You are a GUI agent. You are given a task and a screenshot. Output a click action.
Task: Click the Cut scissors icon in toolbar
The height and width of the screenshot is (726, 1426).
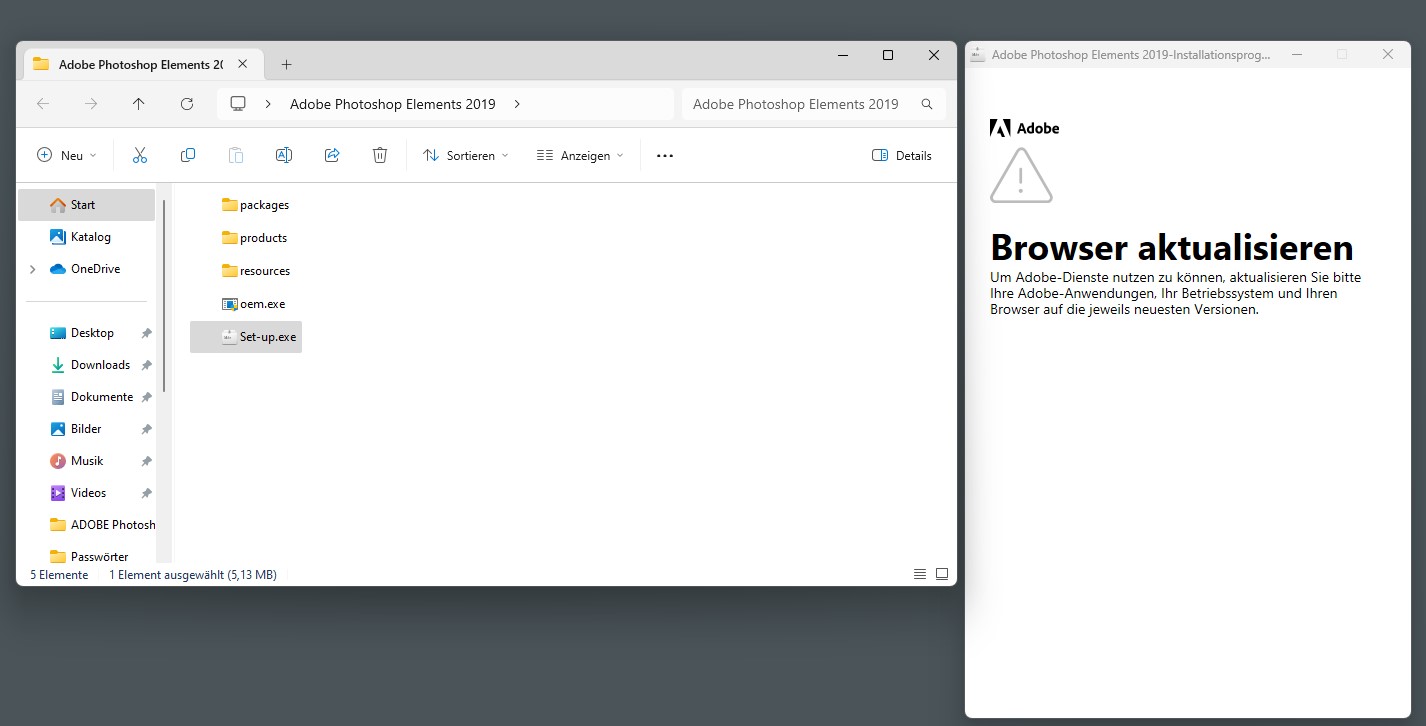(140, 155)
